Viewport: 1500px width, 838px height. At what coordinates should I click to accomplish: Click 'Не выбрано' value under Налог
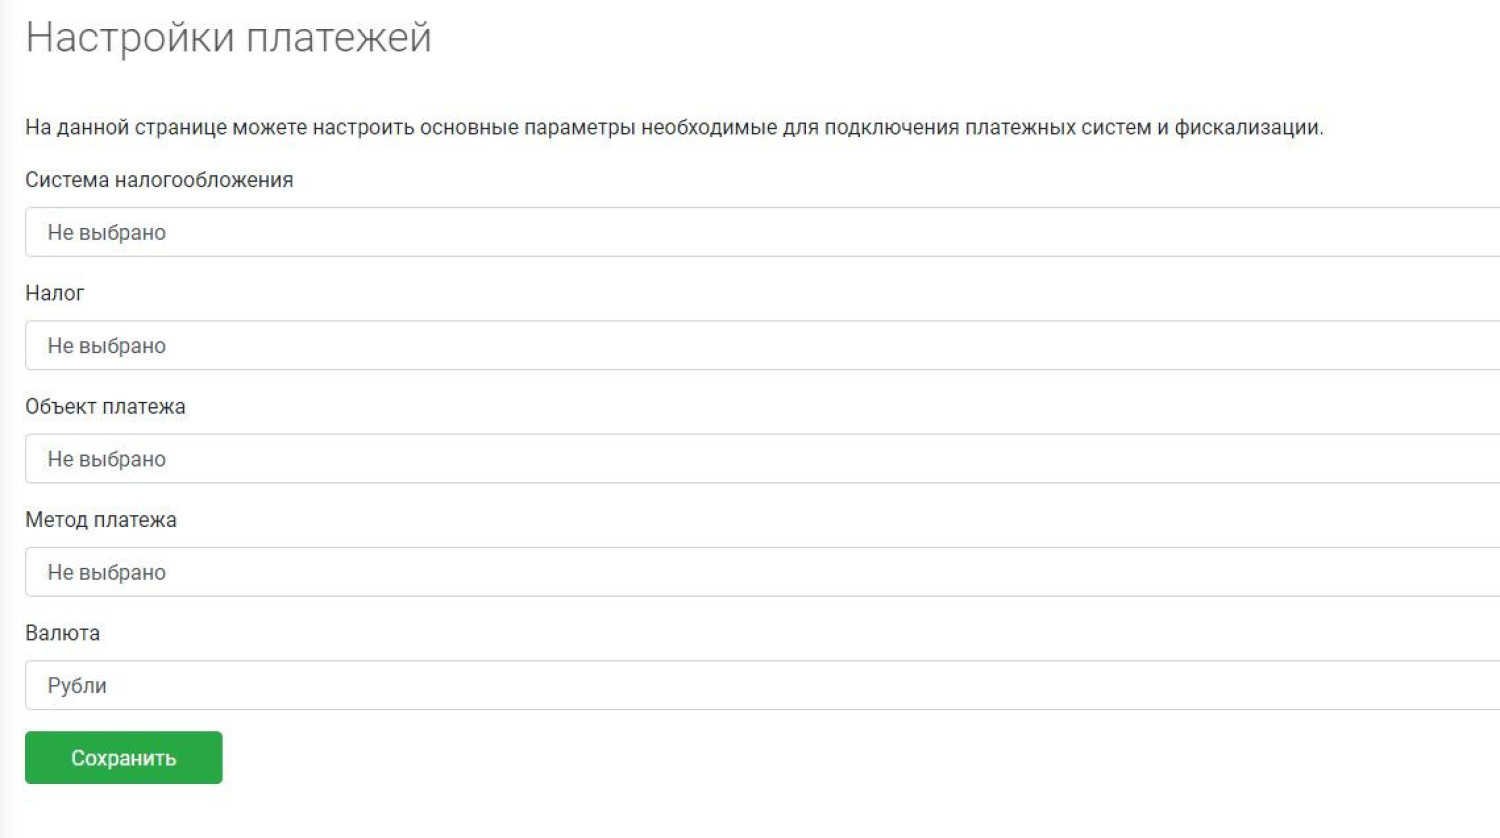(107, 346)
